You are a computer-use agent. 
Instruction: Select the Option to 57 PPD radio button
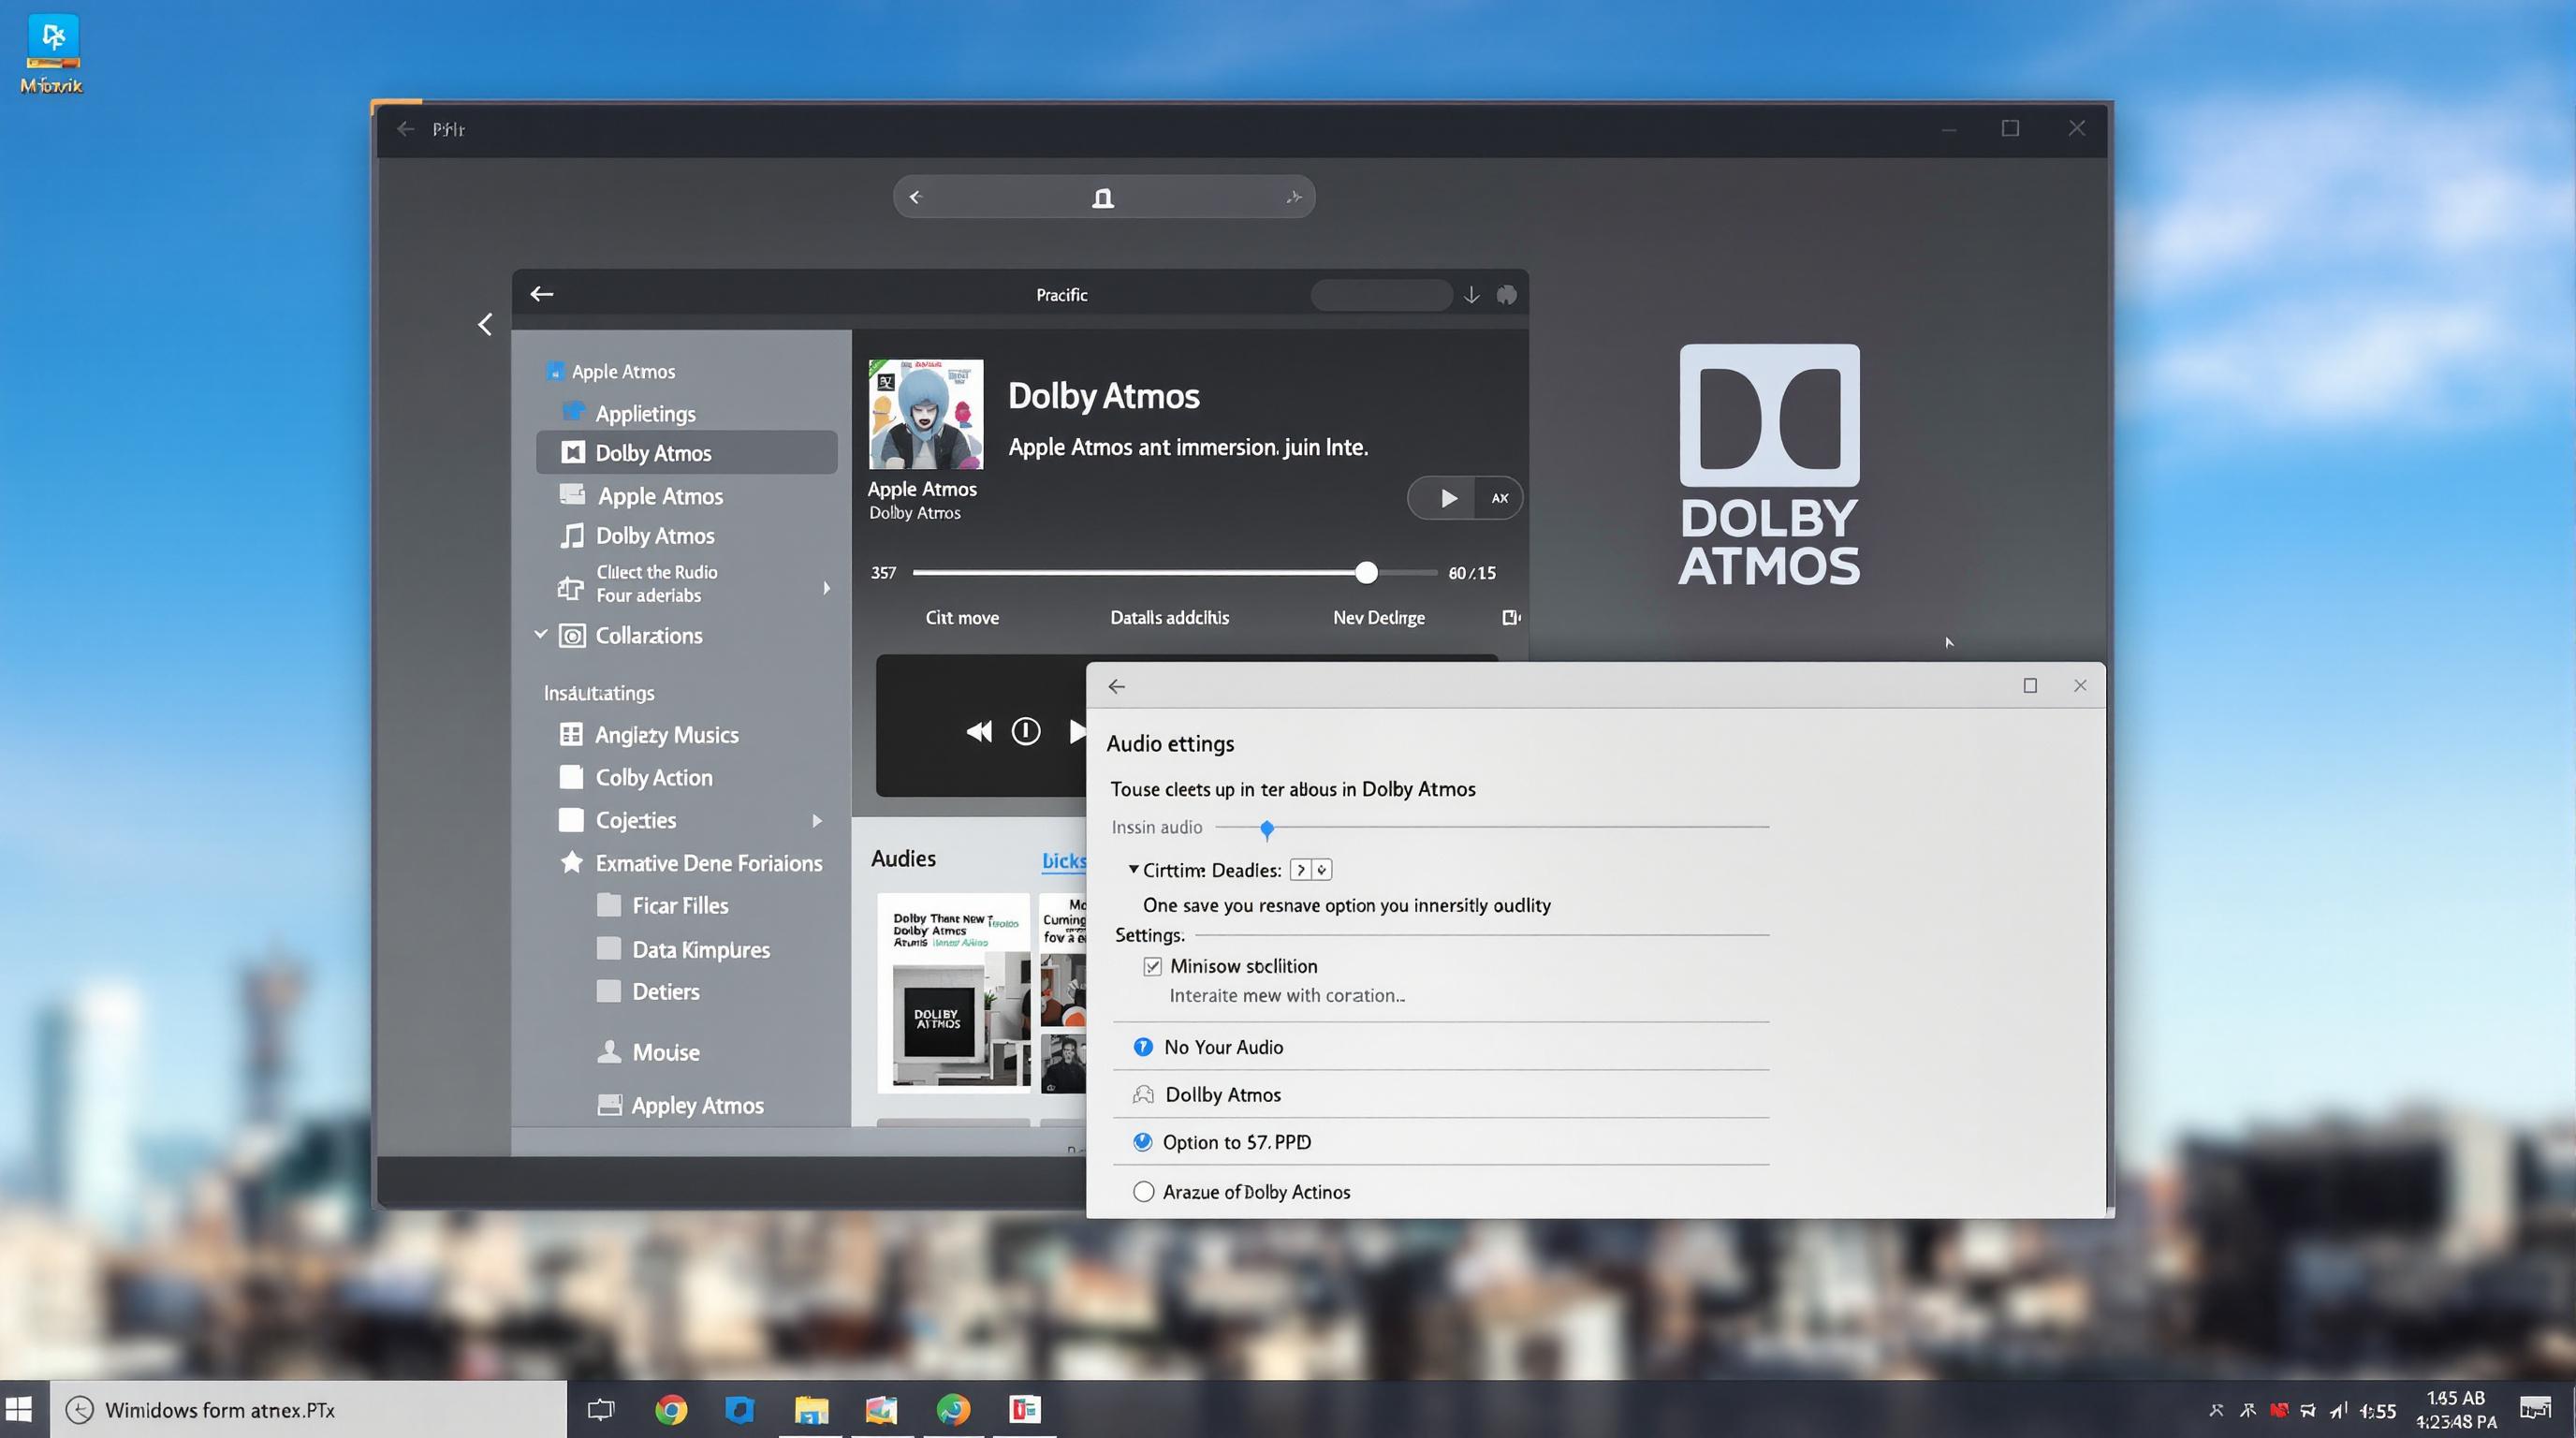[x=1142, y=1141]
